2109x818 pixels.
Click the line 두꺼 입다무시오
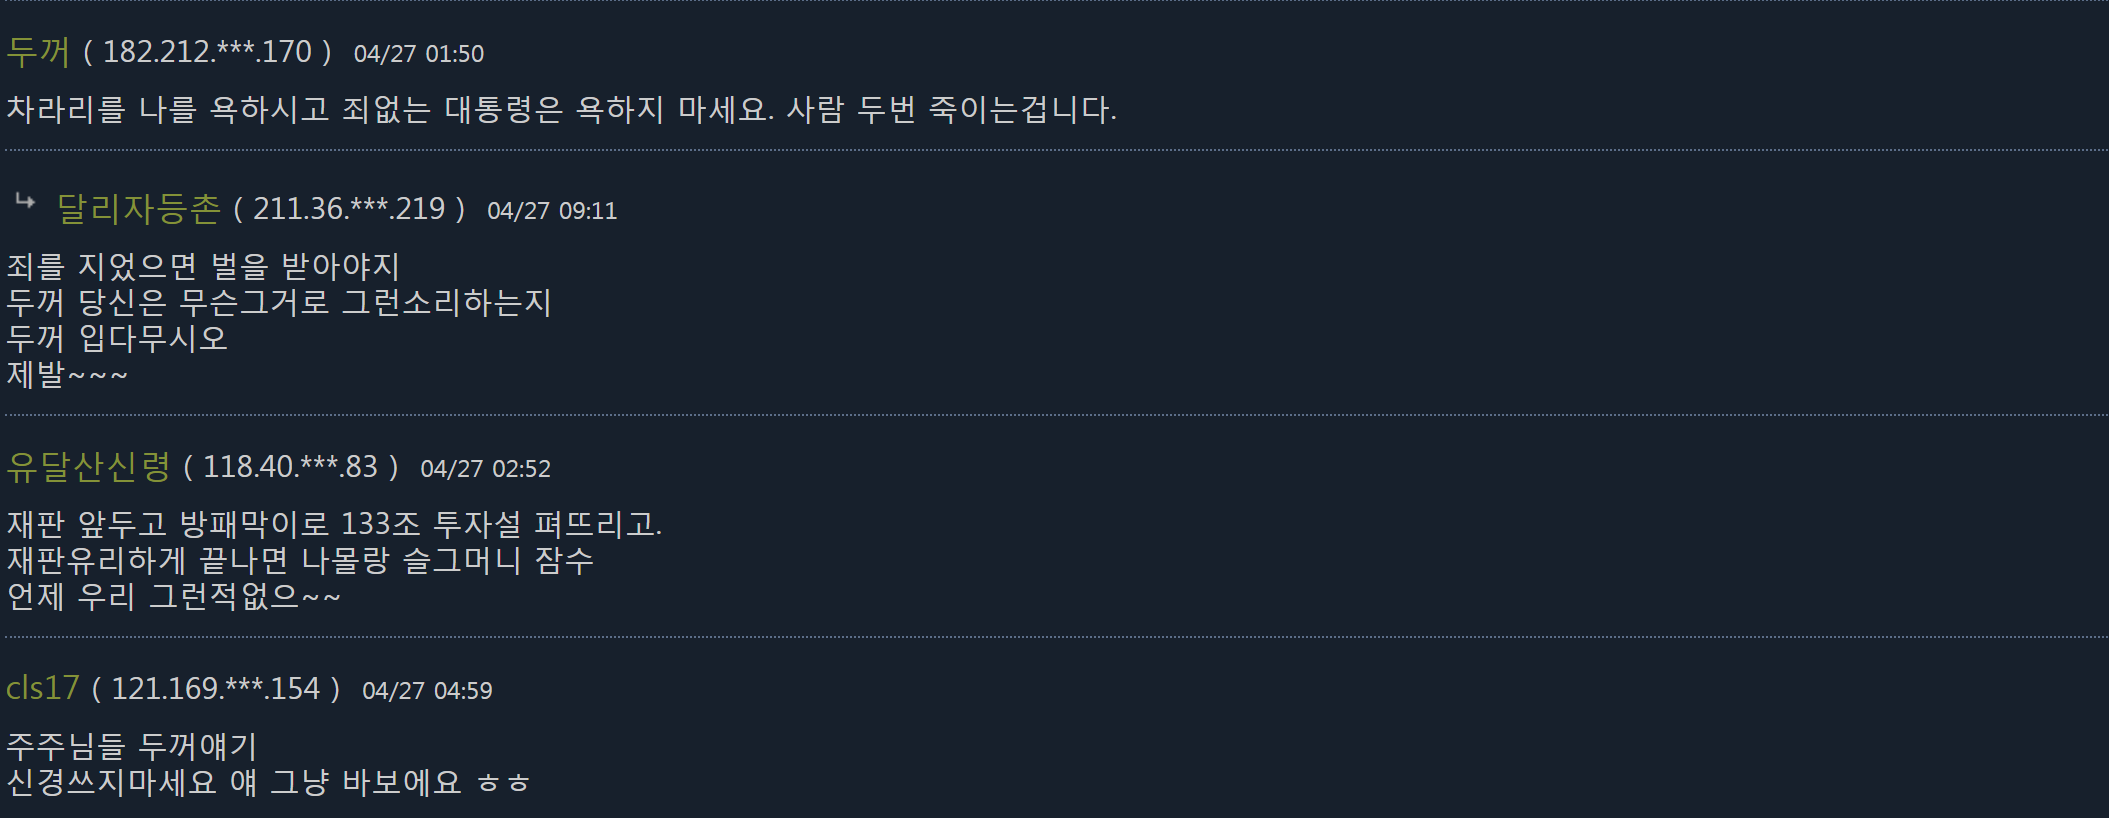point(117,338)
